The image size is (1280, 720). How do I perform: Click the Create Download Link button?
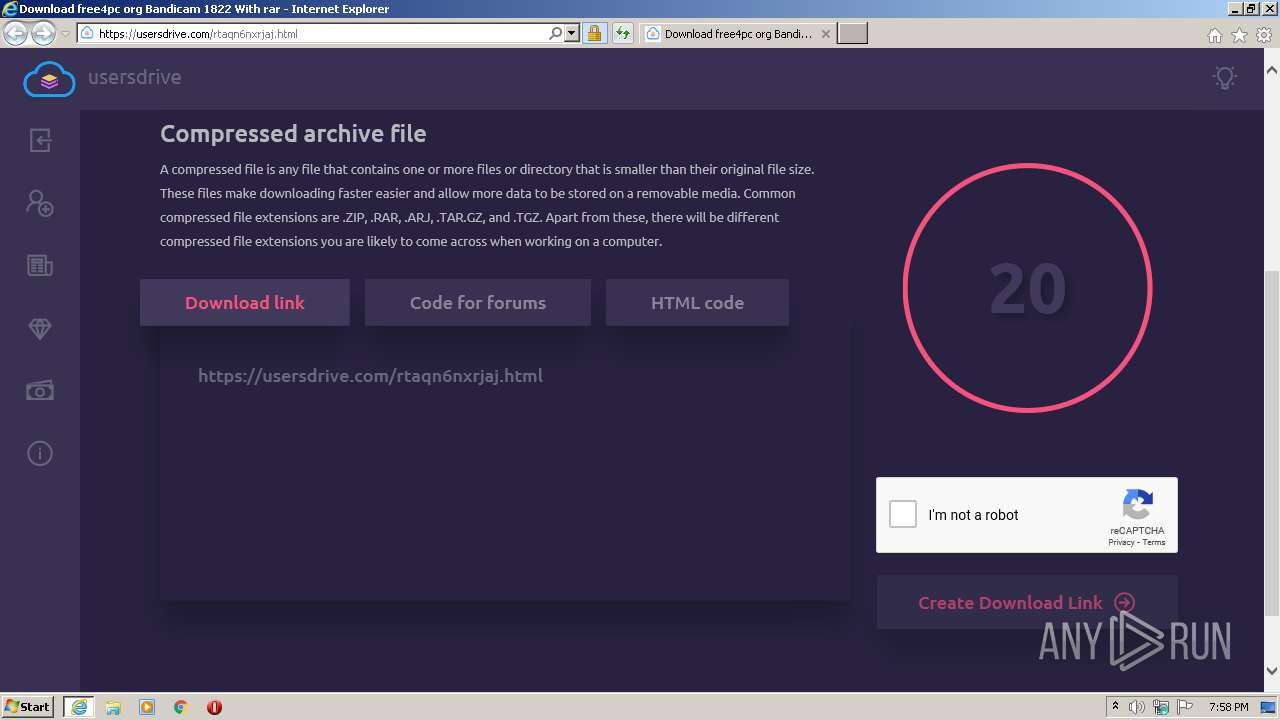1027,602
